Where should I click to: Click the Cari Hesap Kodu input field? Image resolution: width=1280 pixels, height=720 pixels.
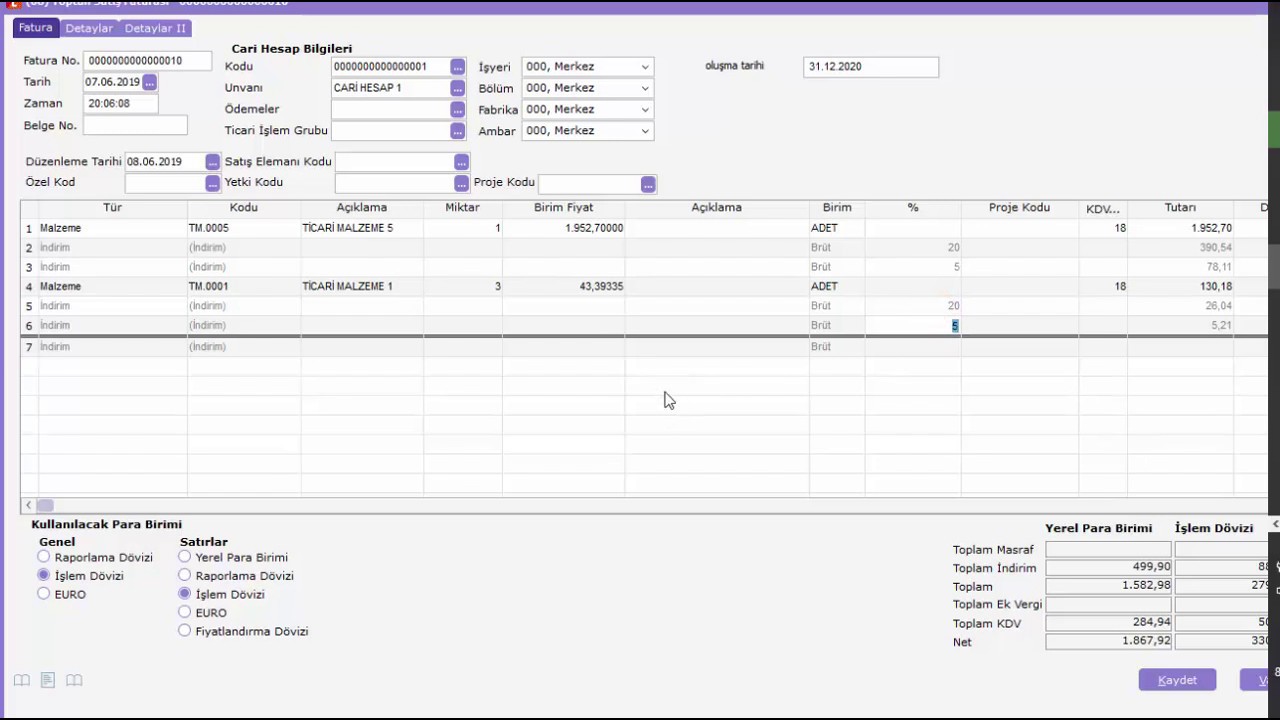(390, 67)
